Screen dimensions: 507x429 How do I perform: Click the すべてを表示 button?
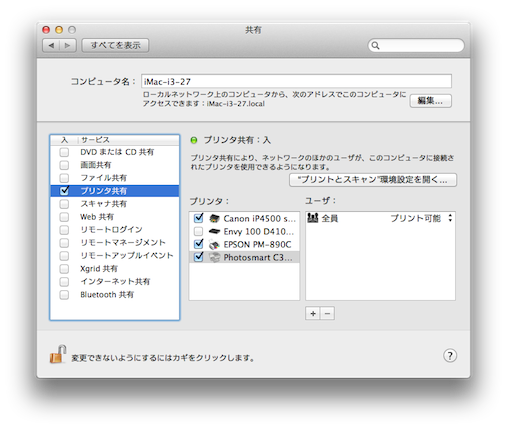click(x=115, y=45)
